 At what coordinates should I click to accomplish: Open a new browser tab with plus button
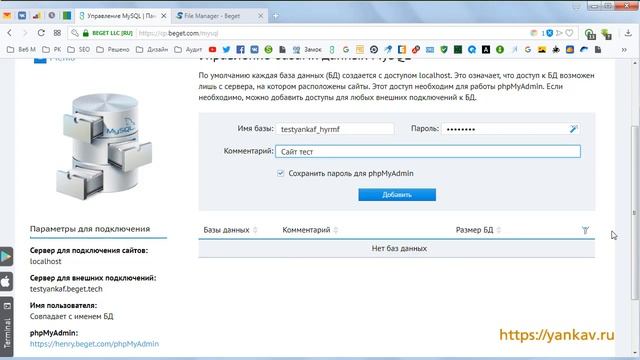276,16
